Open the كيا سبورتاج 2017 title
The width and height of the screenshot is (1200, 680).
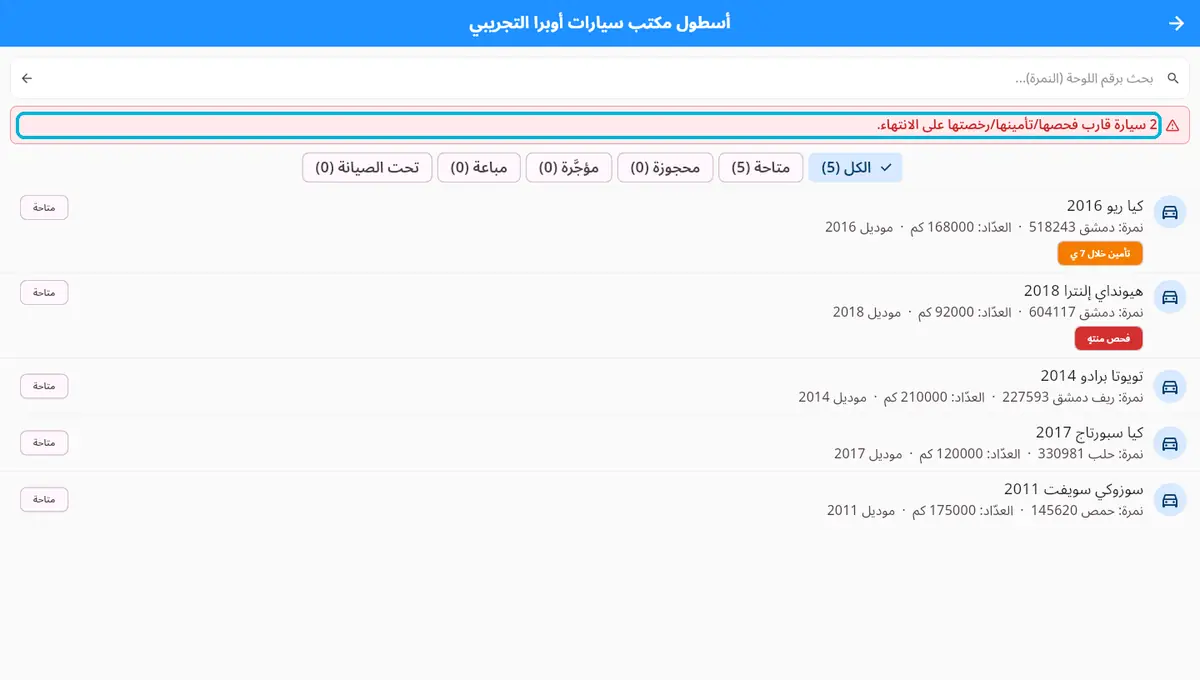coord(1089,433)
